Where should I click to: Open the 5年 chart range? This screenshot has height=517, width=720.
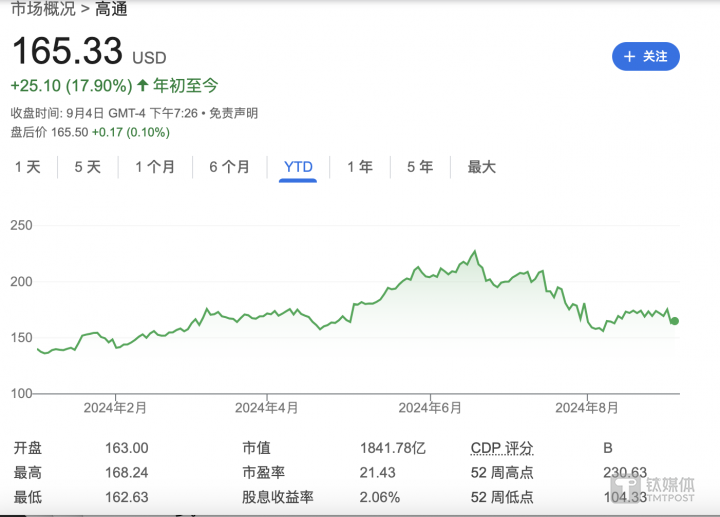tap(420, 167)
